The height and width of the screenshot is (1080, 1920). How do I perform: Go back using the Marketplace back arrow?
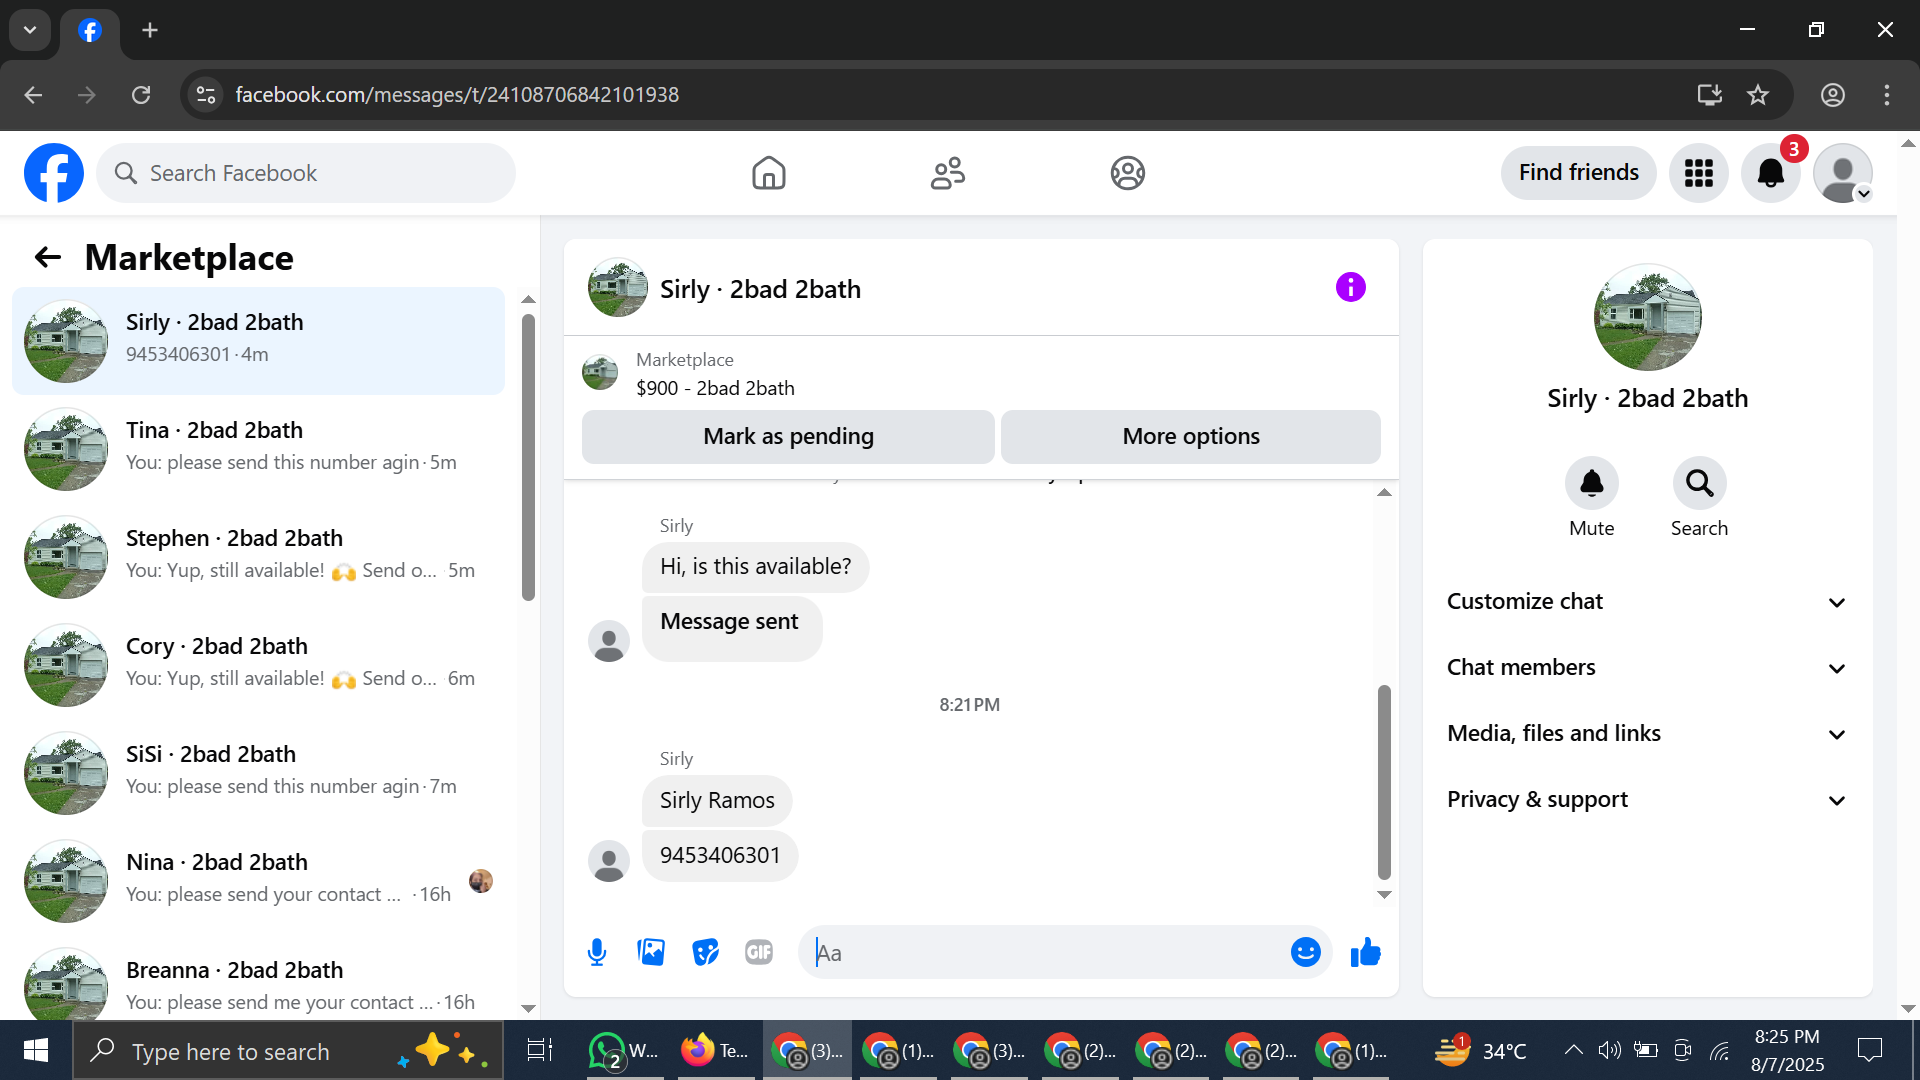[x=48, y=258]
